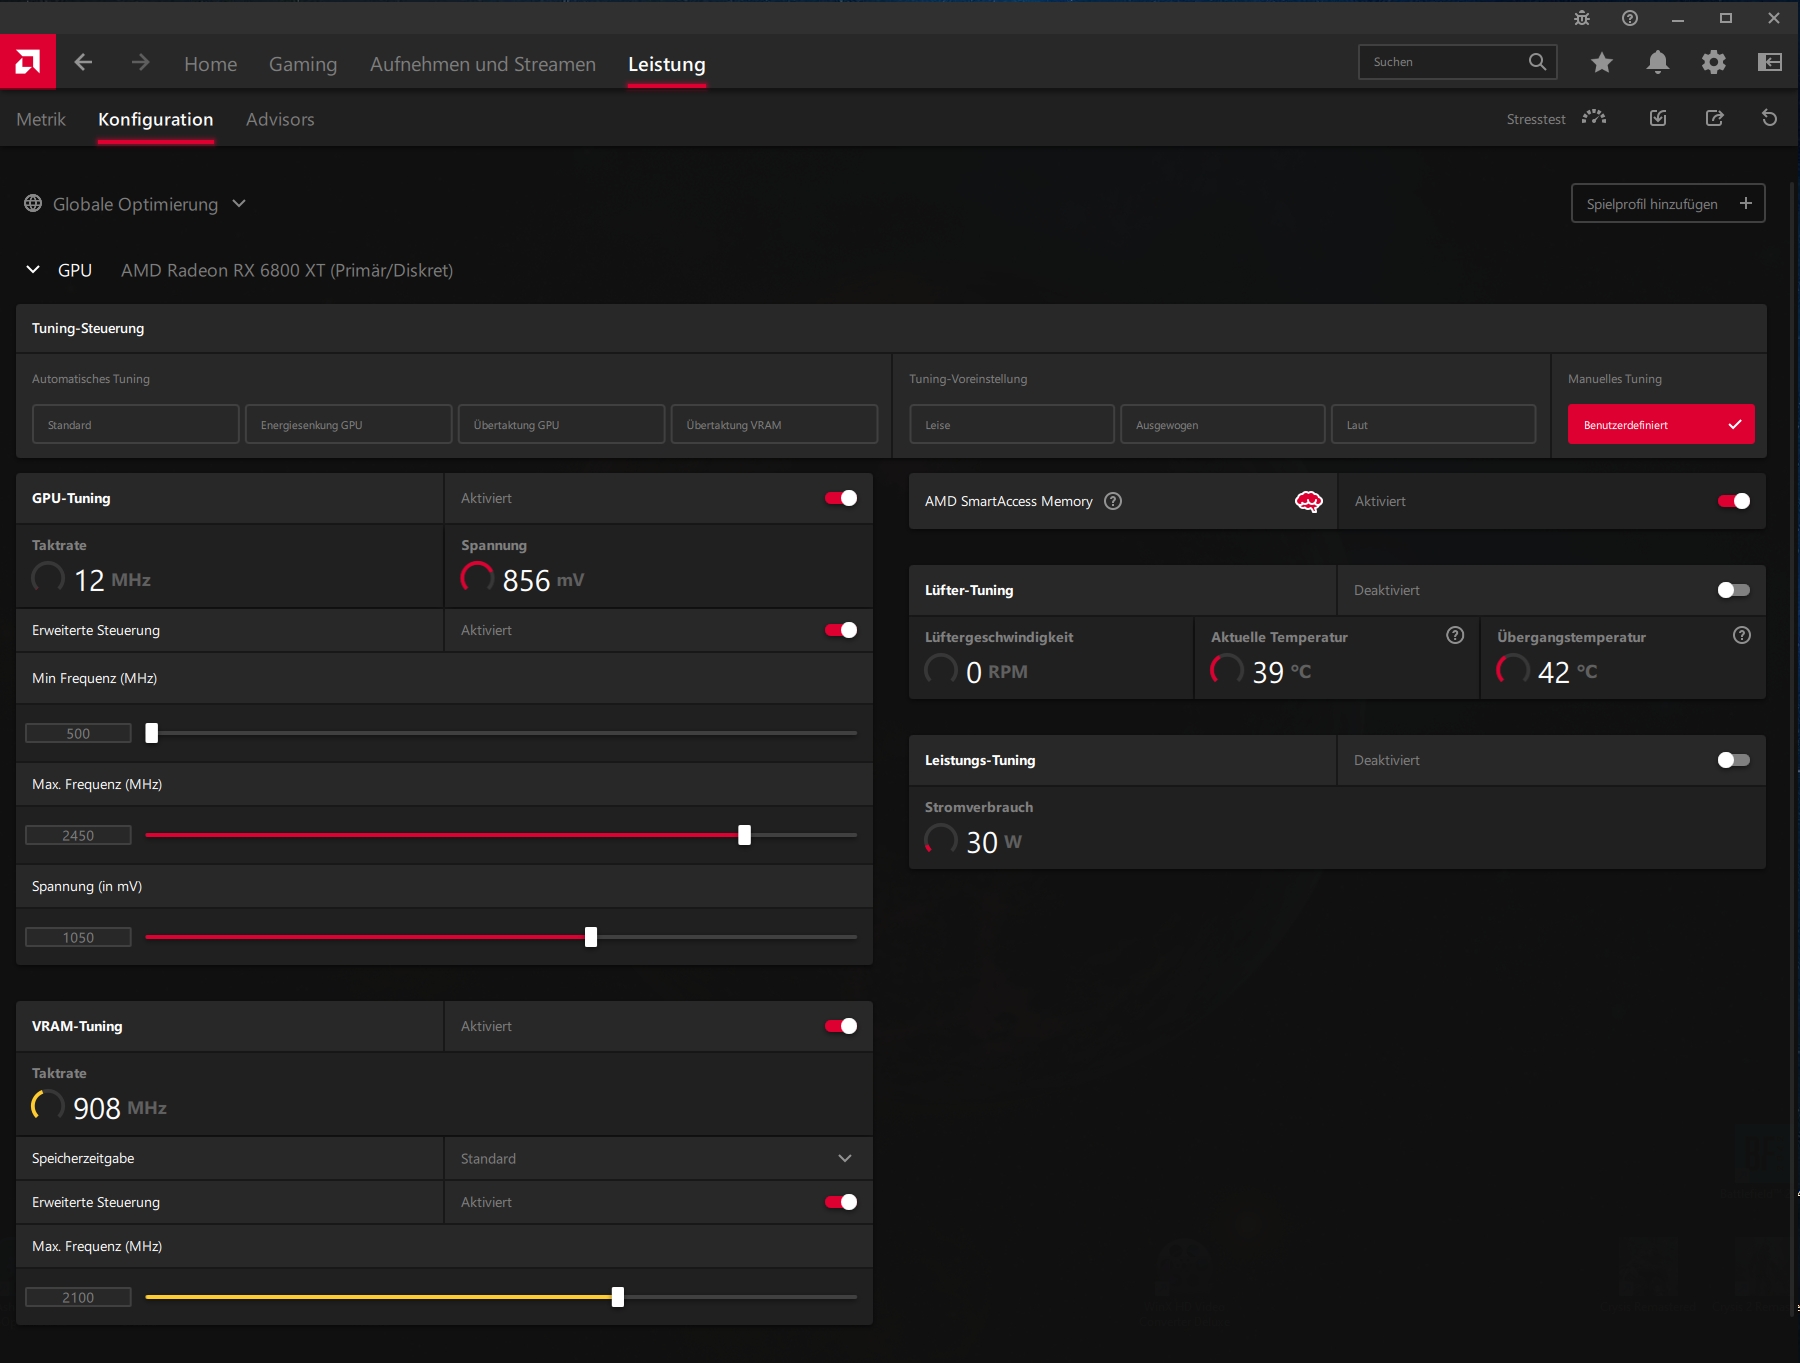
Task: Open favorites star icon
Action: click(x=1602, y=62)
